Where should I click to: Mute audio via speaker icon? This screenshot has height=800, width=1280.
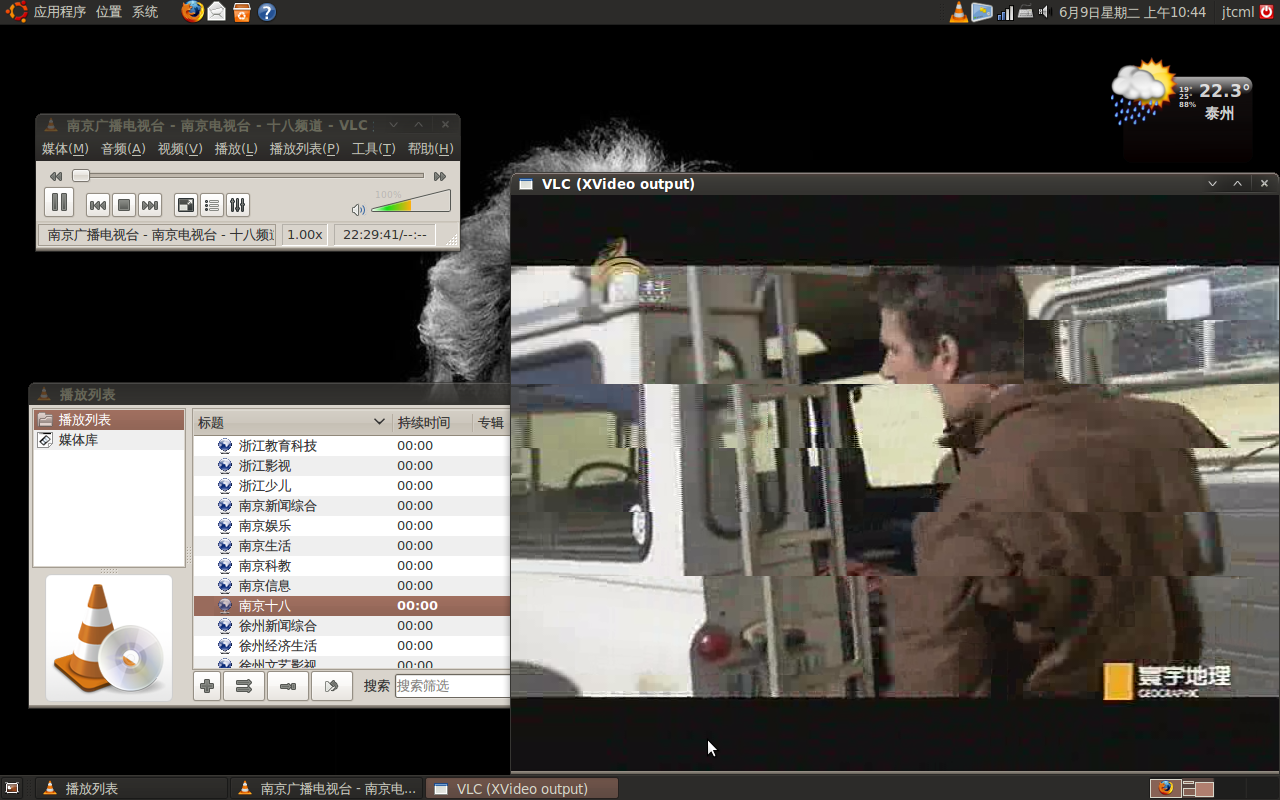click(358, 209)
